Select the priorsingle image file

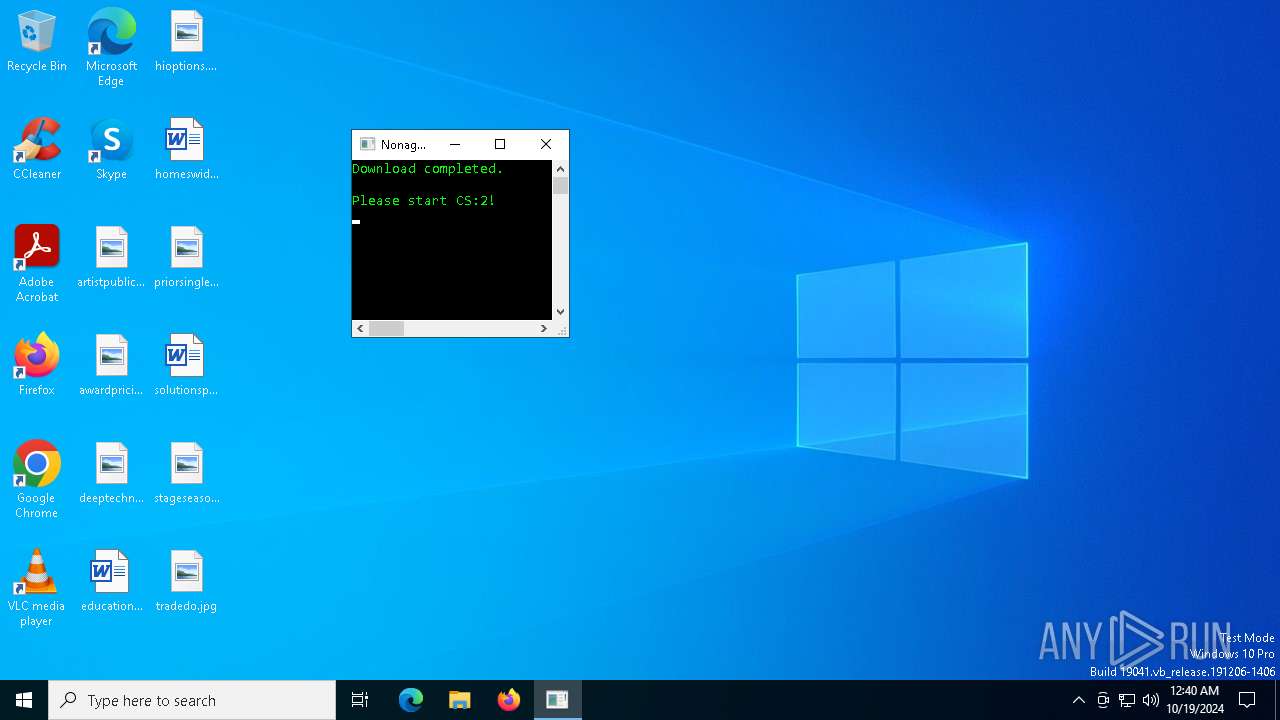[186, 258]
